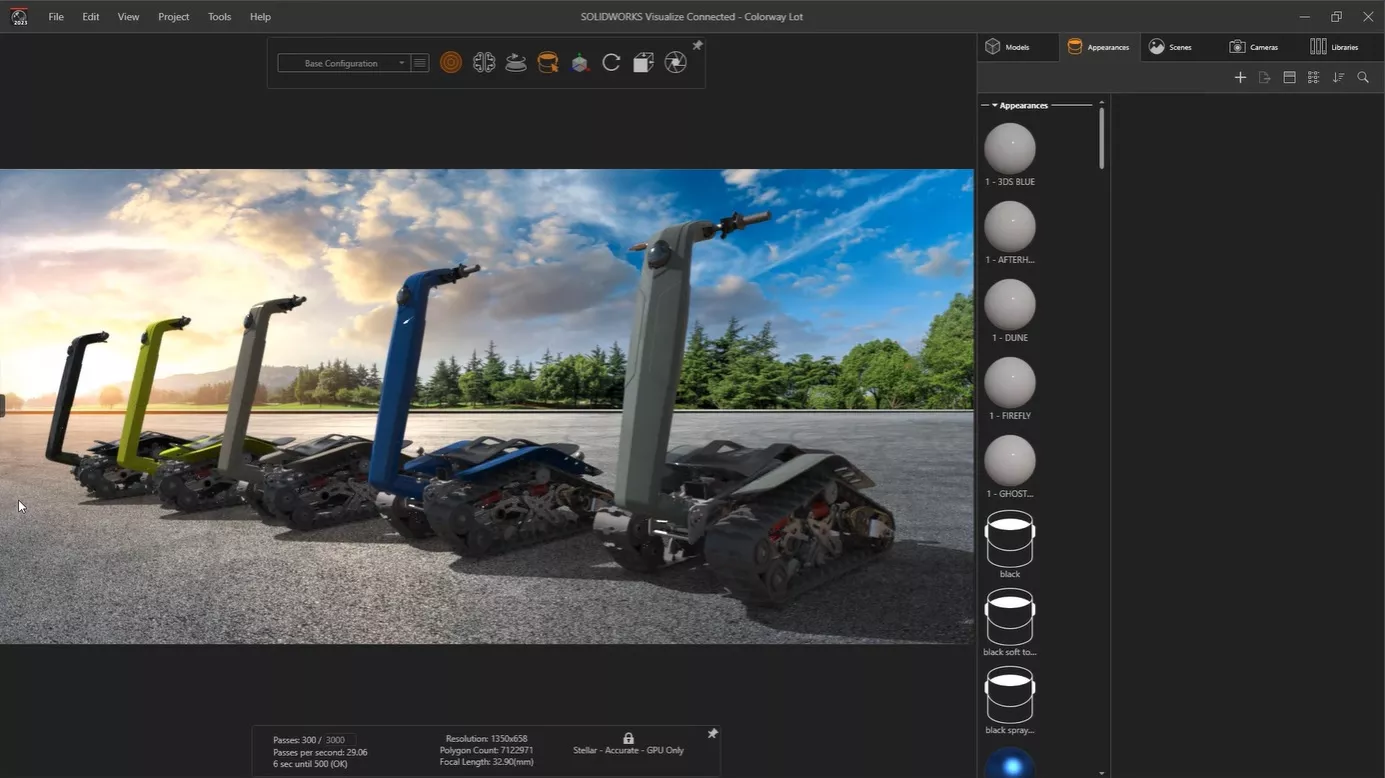Switch appearances to list view icon

1313,77
